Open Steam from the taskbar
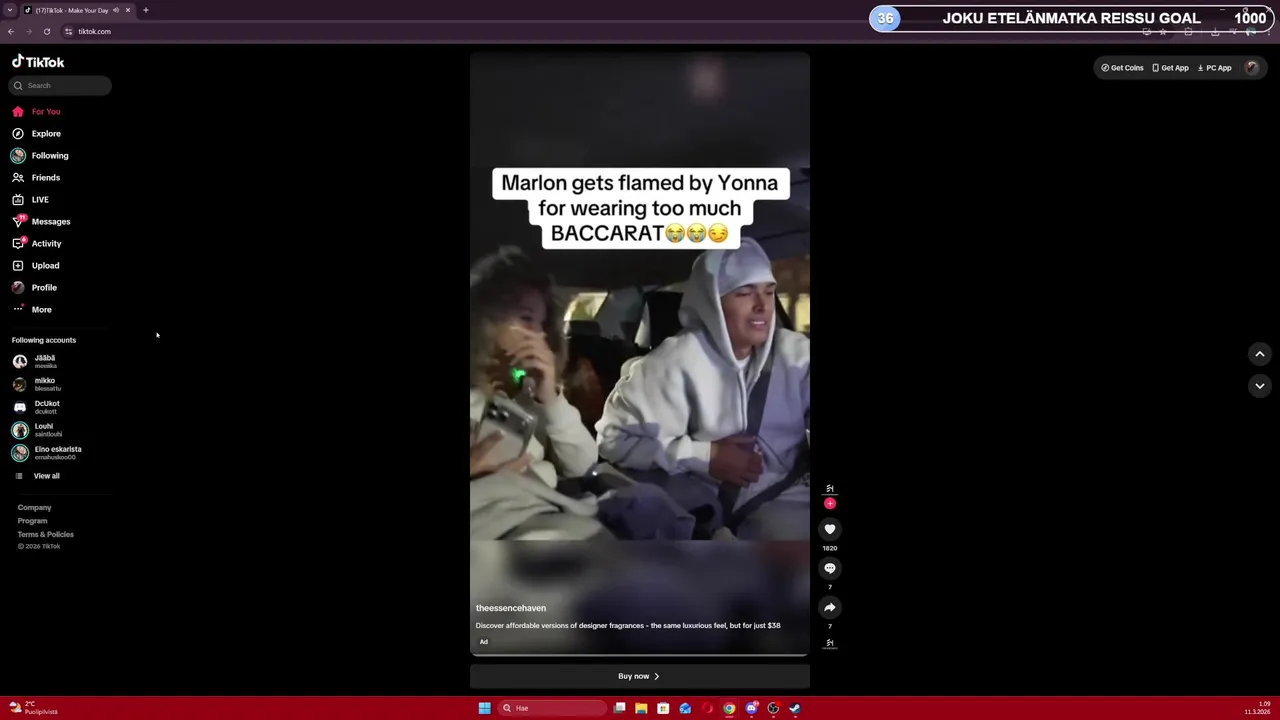1280x720 pixels. tap(795, 708)
